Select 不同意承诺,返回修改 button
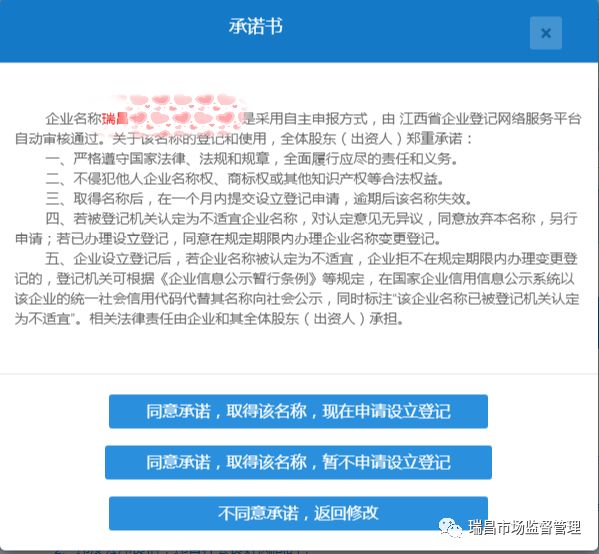Viewport: 599px width, 554px height. [x=298, y=513]
